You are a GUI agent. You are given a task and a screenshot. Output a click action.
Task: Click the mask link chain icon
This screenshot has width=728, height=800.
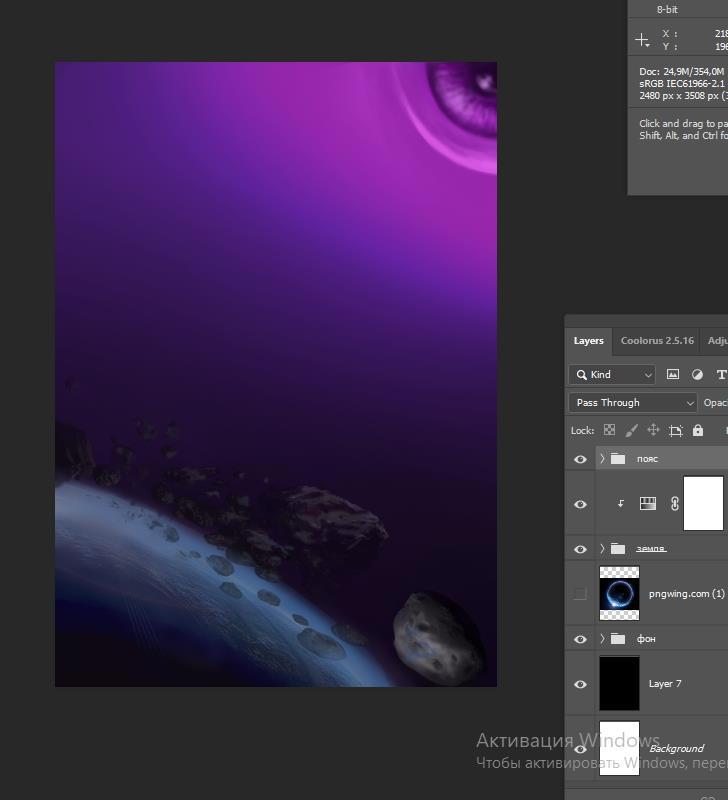tap(674, 504)
